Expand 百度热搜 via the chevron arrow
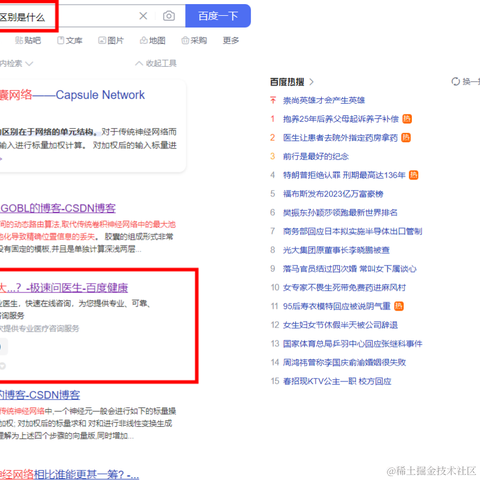This screenshot has width=480, height=480. [311, 82]
